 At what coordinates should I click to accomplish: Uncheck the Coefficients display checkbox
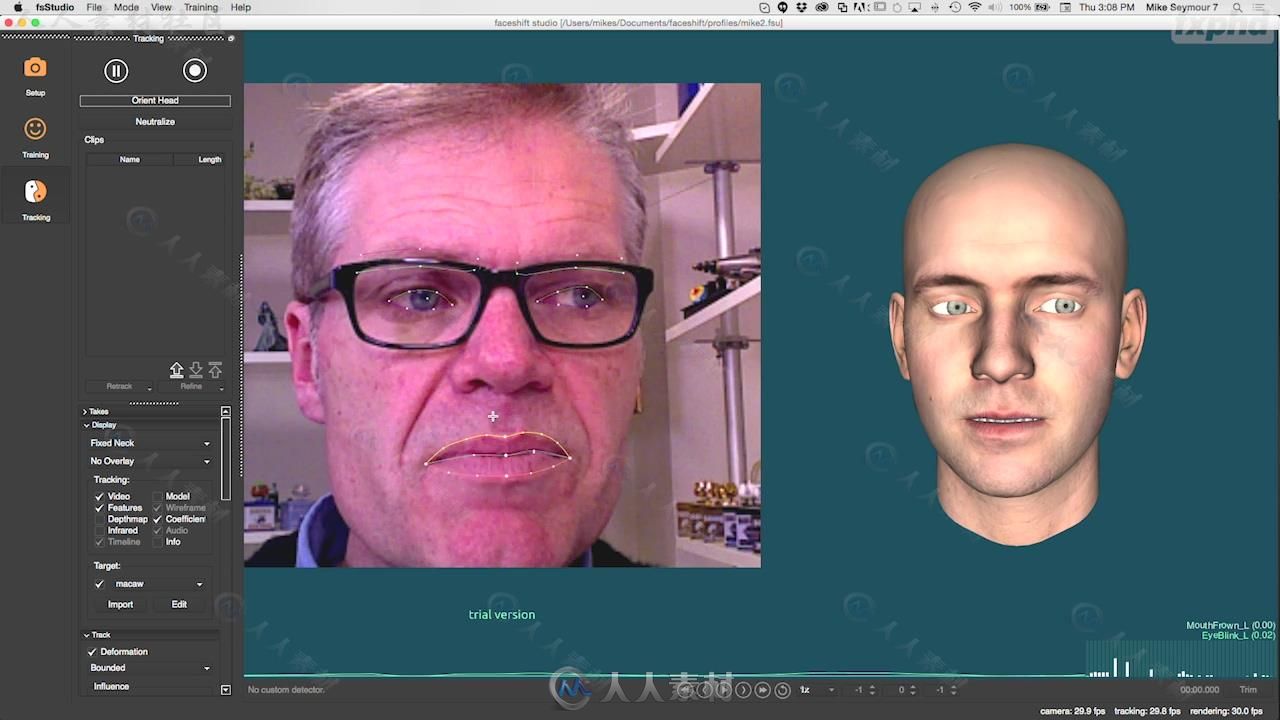[157, 519]
